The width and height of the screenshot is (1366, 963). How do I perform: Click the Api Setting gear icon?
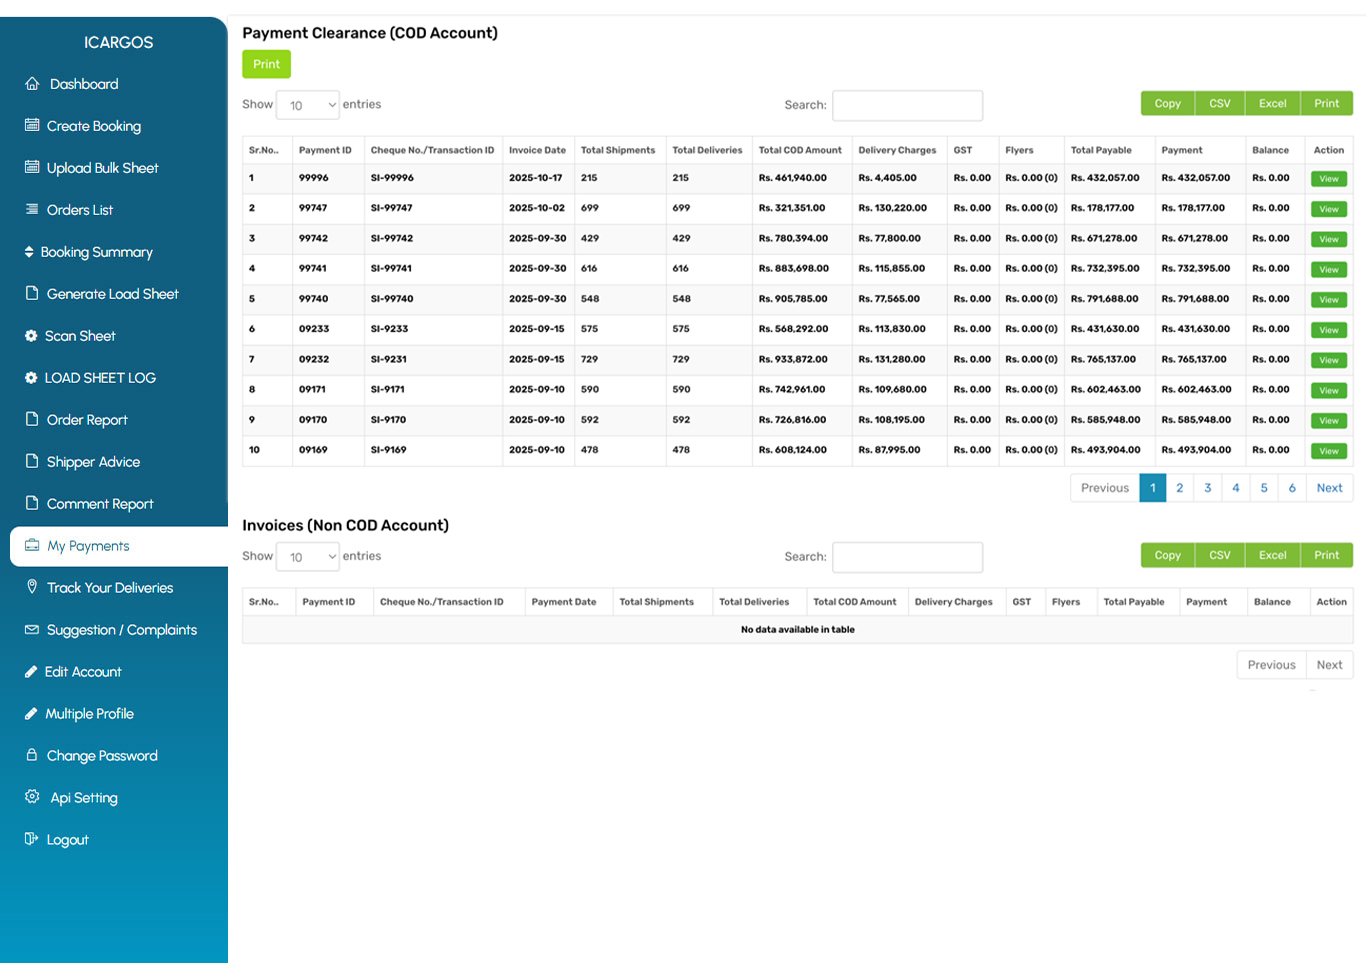[32, 797]
